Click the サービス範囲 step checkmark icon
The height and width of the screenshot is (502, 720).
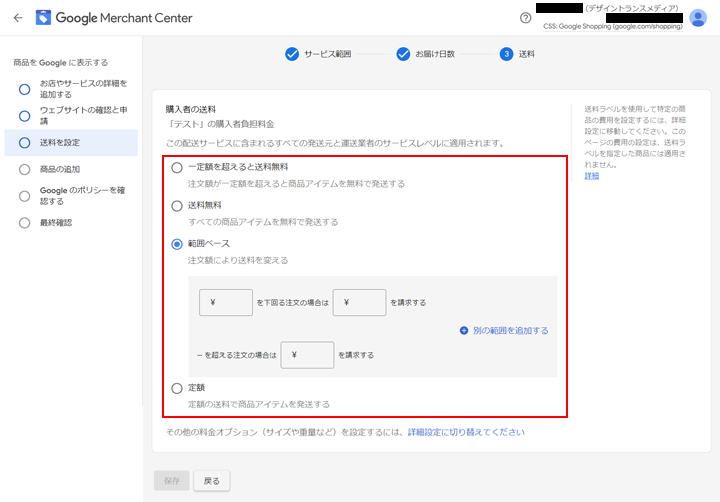pos(292,54)
